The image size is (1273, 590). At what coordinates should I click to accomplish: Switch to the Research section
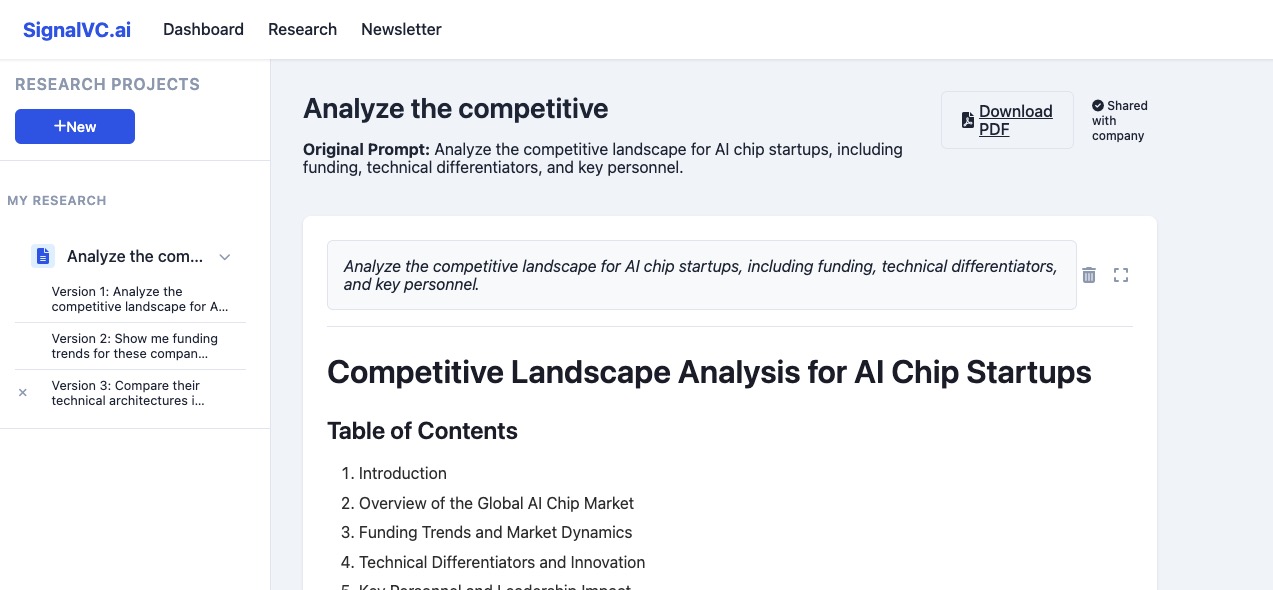click(x=302, y=29)
